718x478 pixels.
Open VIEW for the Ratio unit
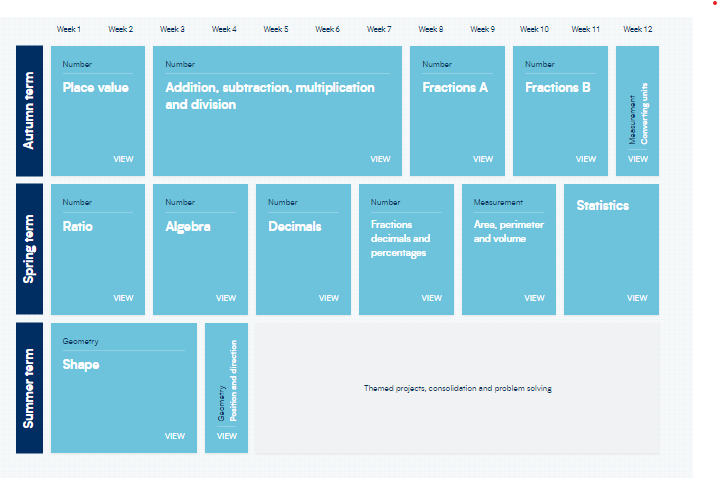click(x=123, y=298)
